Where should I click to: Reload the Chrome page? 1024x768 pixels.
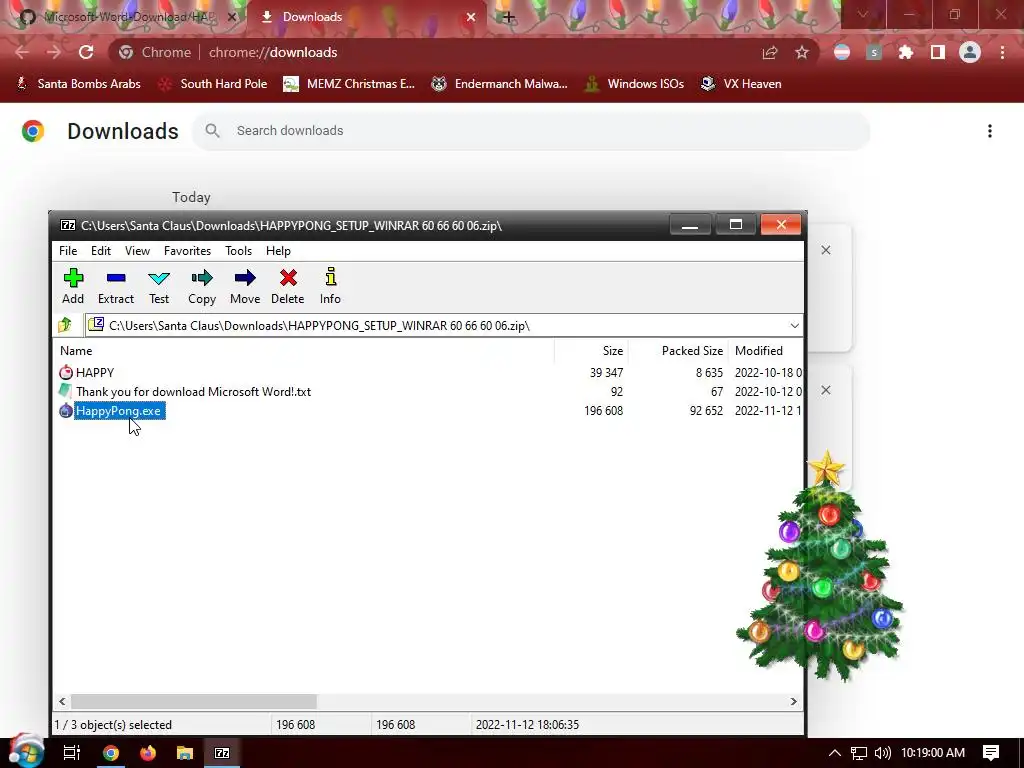(86, 52)
